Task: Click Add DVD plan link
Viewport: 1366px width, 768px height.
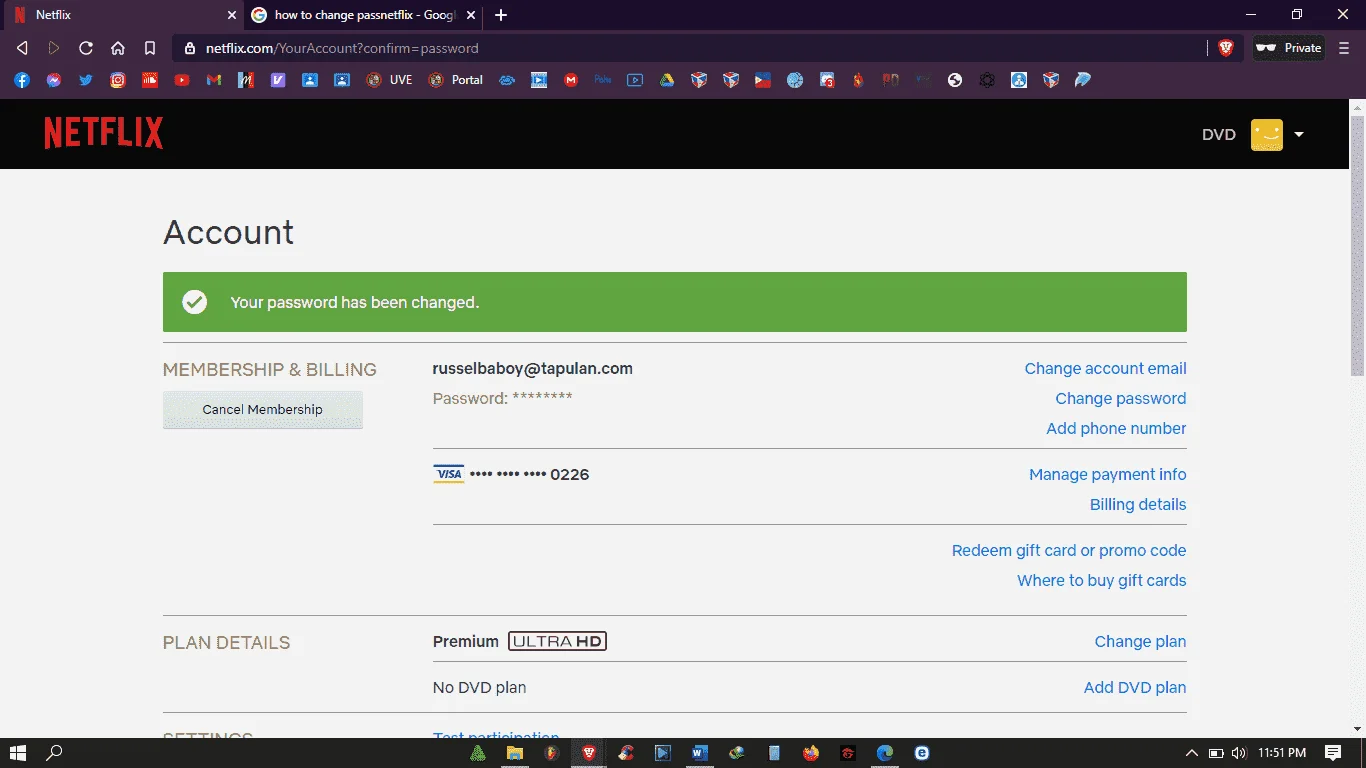Action: pos(1135,688)
